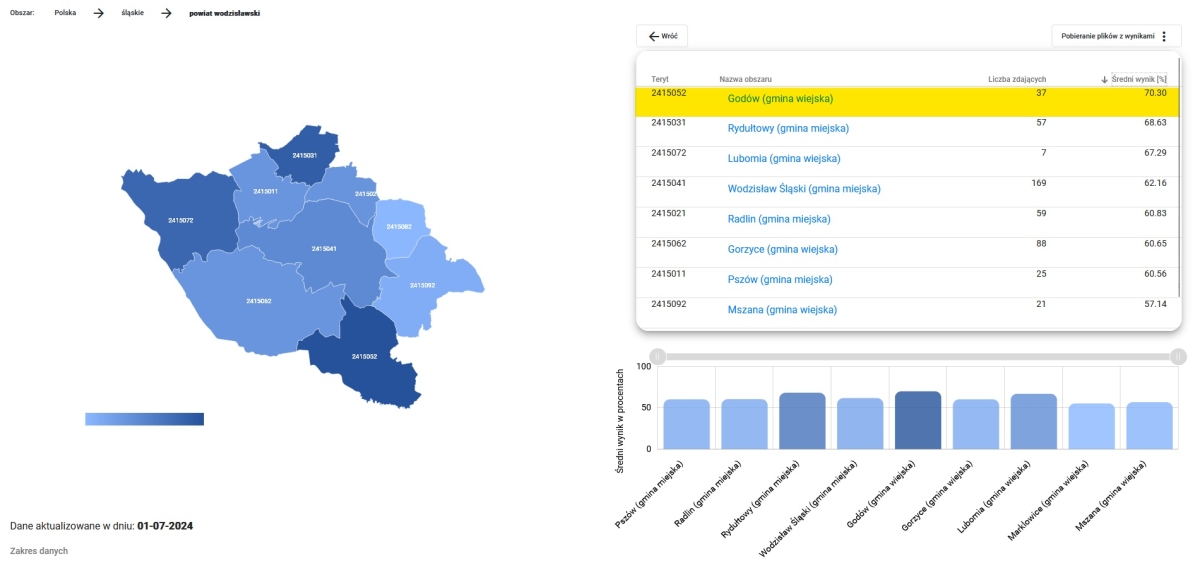The image size is (1200, 561).
Task: Click score value 57.14
Action: (1155, 303)
